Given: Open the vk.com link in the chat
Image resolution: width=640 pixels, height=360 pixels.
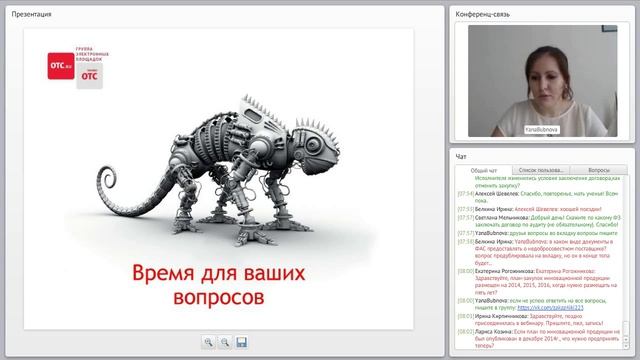Looking at the screenshot, I should click(x=550, y=308).
